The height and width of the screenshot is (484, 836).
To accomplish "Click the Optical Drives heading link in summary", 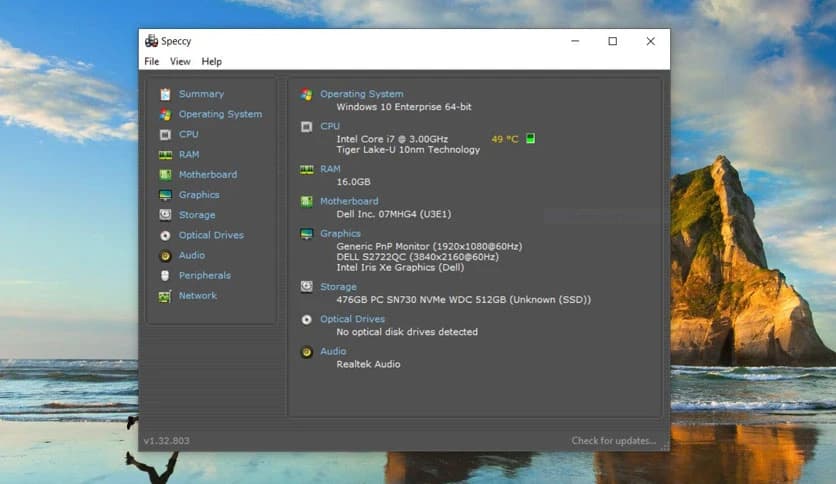I will 352,319.
